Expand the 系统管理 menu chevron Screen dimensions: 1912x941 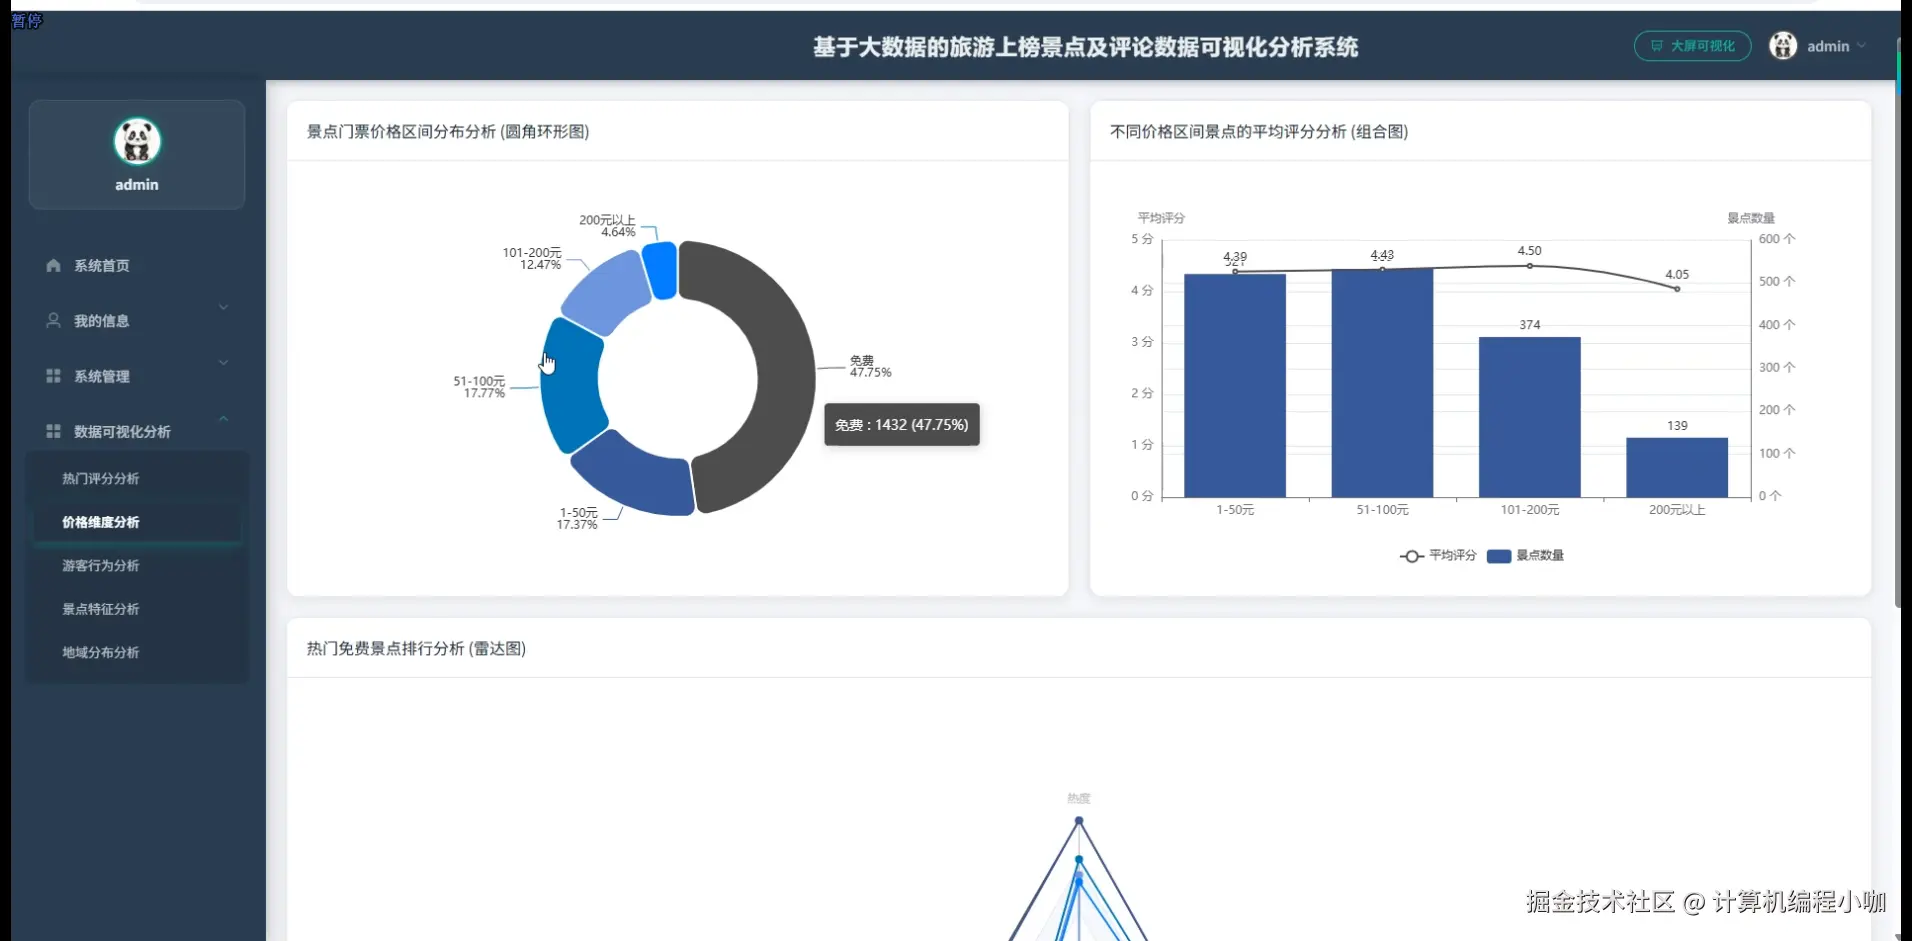[223, 362]
